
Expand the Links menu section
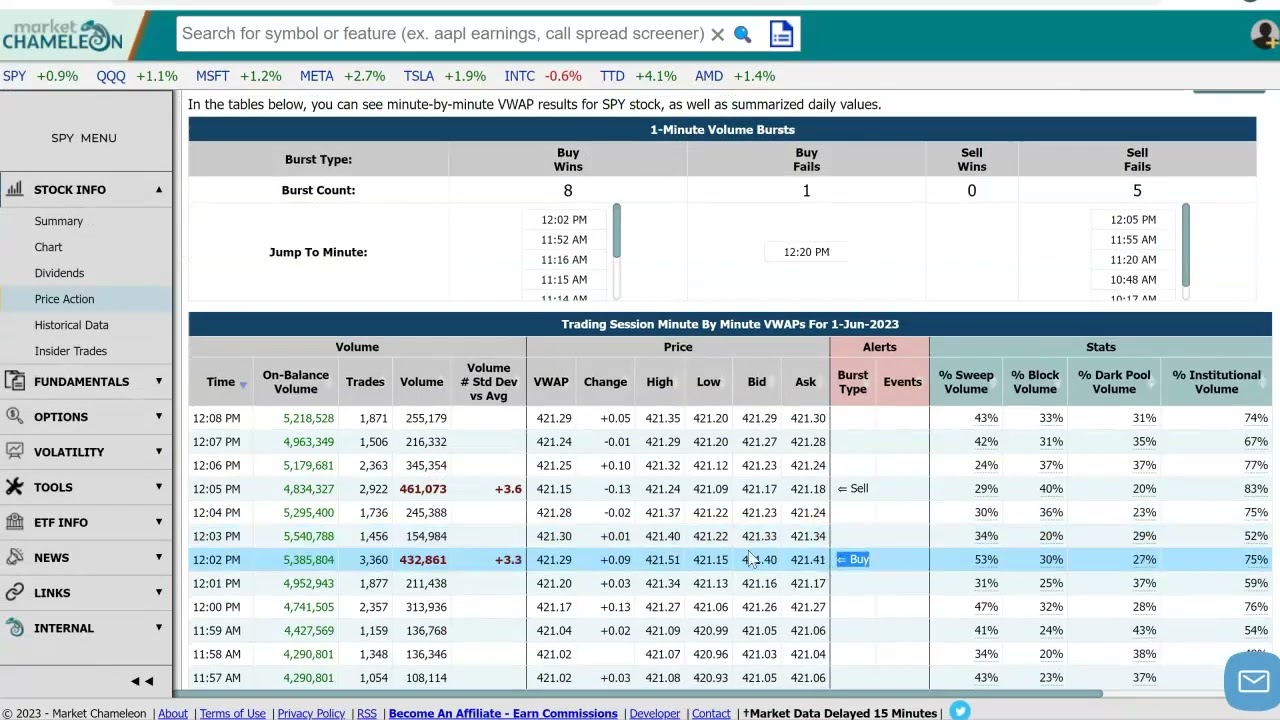(x=158, y=592)
